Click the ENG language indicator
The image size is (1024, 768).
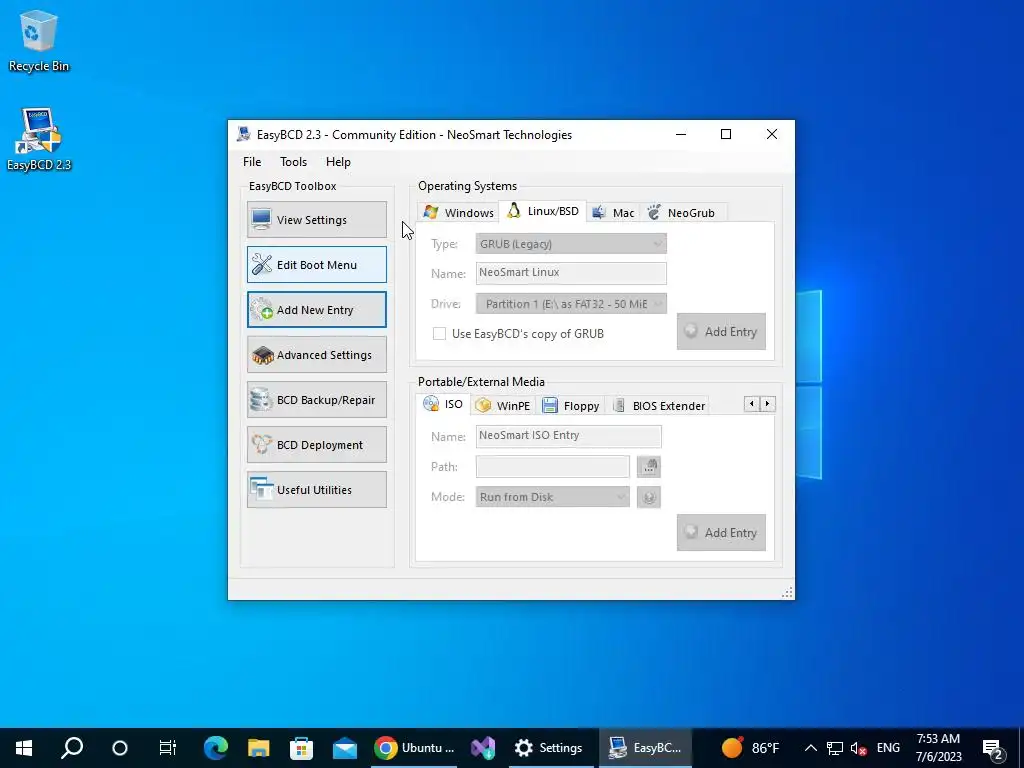point(888,748)
